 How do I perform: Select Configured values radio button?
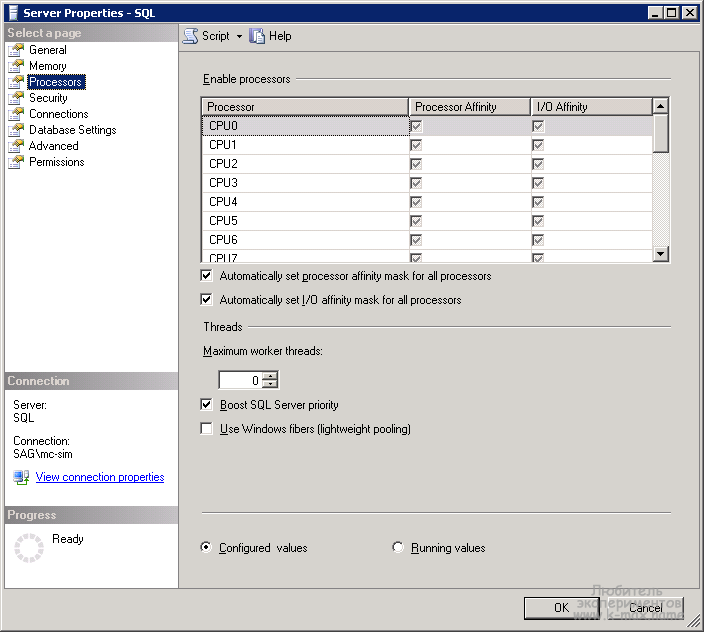[x=206, y=547]
